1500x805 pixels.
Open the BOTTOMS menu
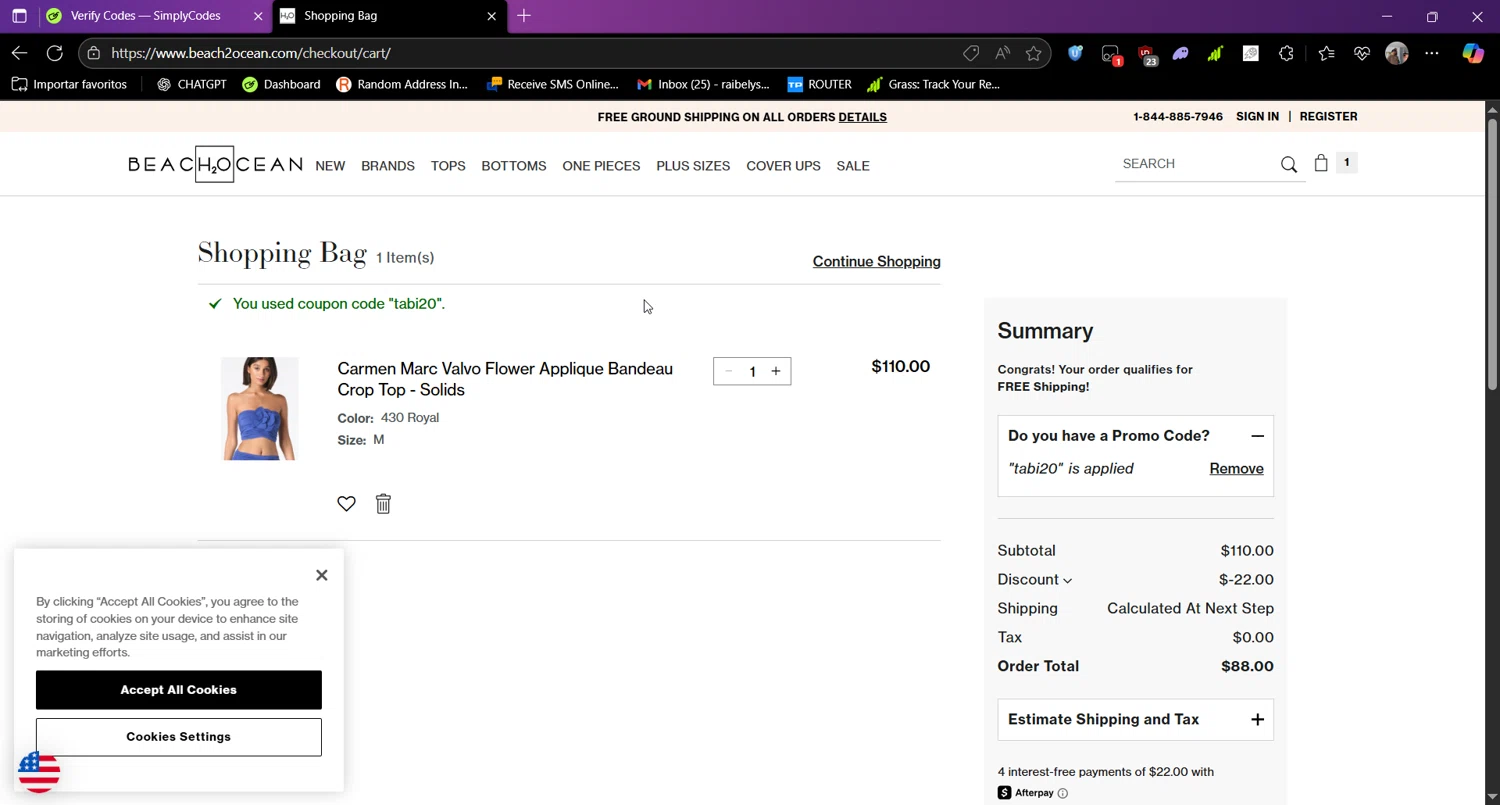click(514, 166)
